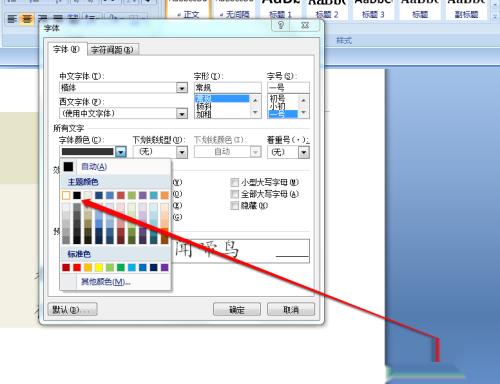The width and height of the screenshot is (500, 384).
Task: Switch to the 字符间距 tab
Action: [112, 50]
